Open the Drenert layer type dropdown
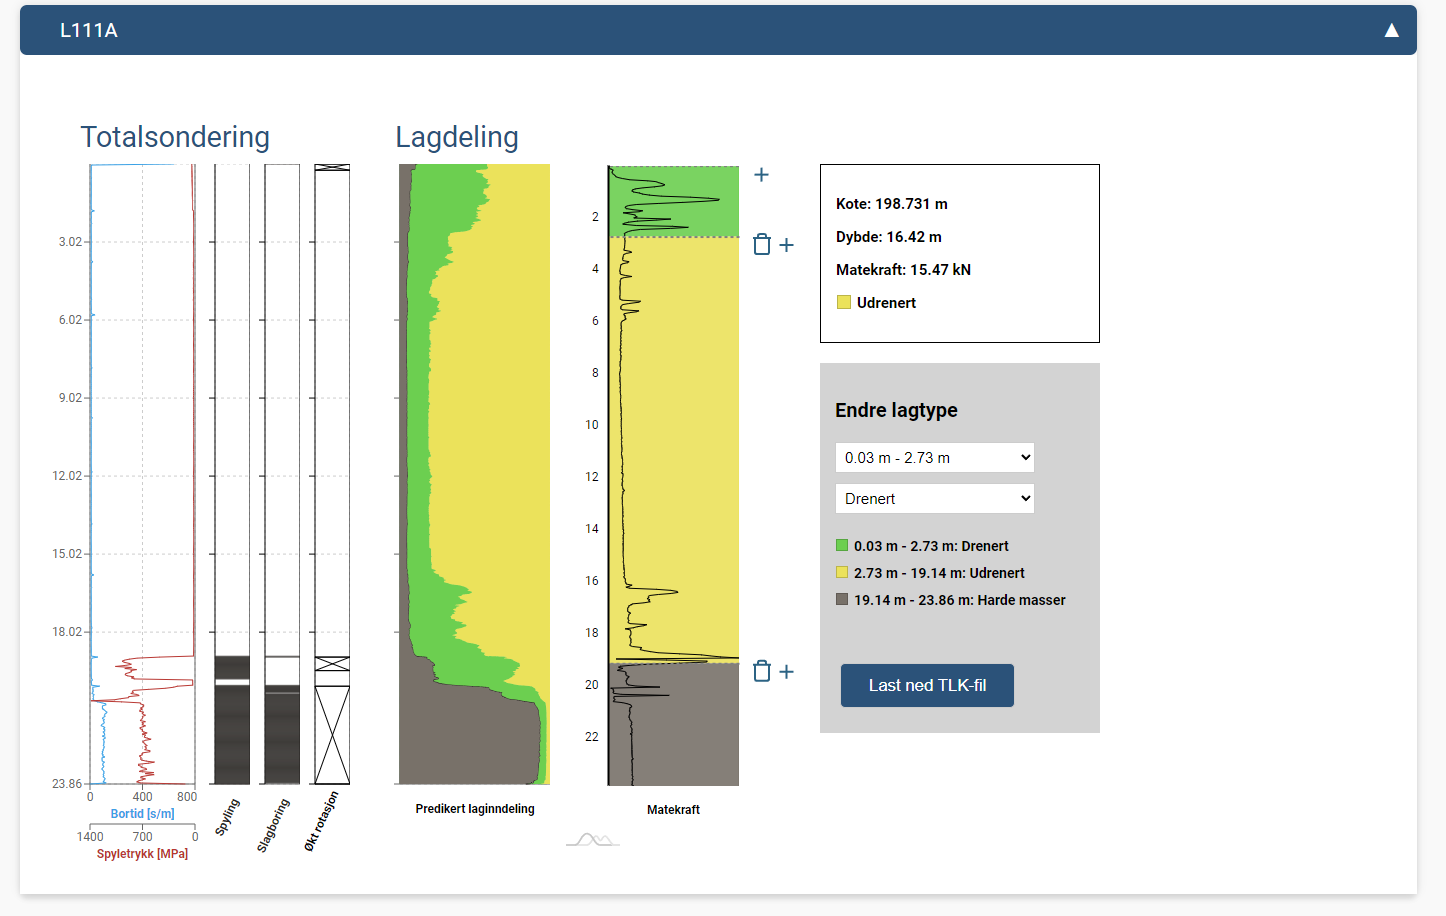 tap(934, 499)
